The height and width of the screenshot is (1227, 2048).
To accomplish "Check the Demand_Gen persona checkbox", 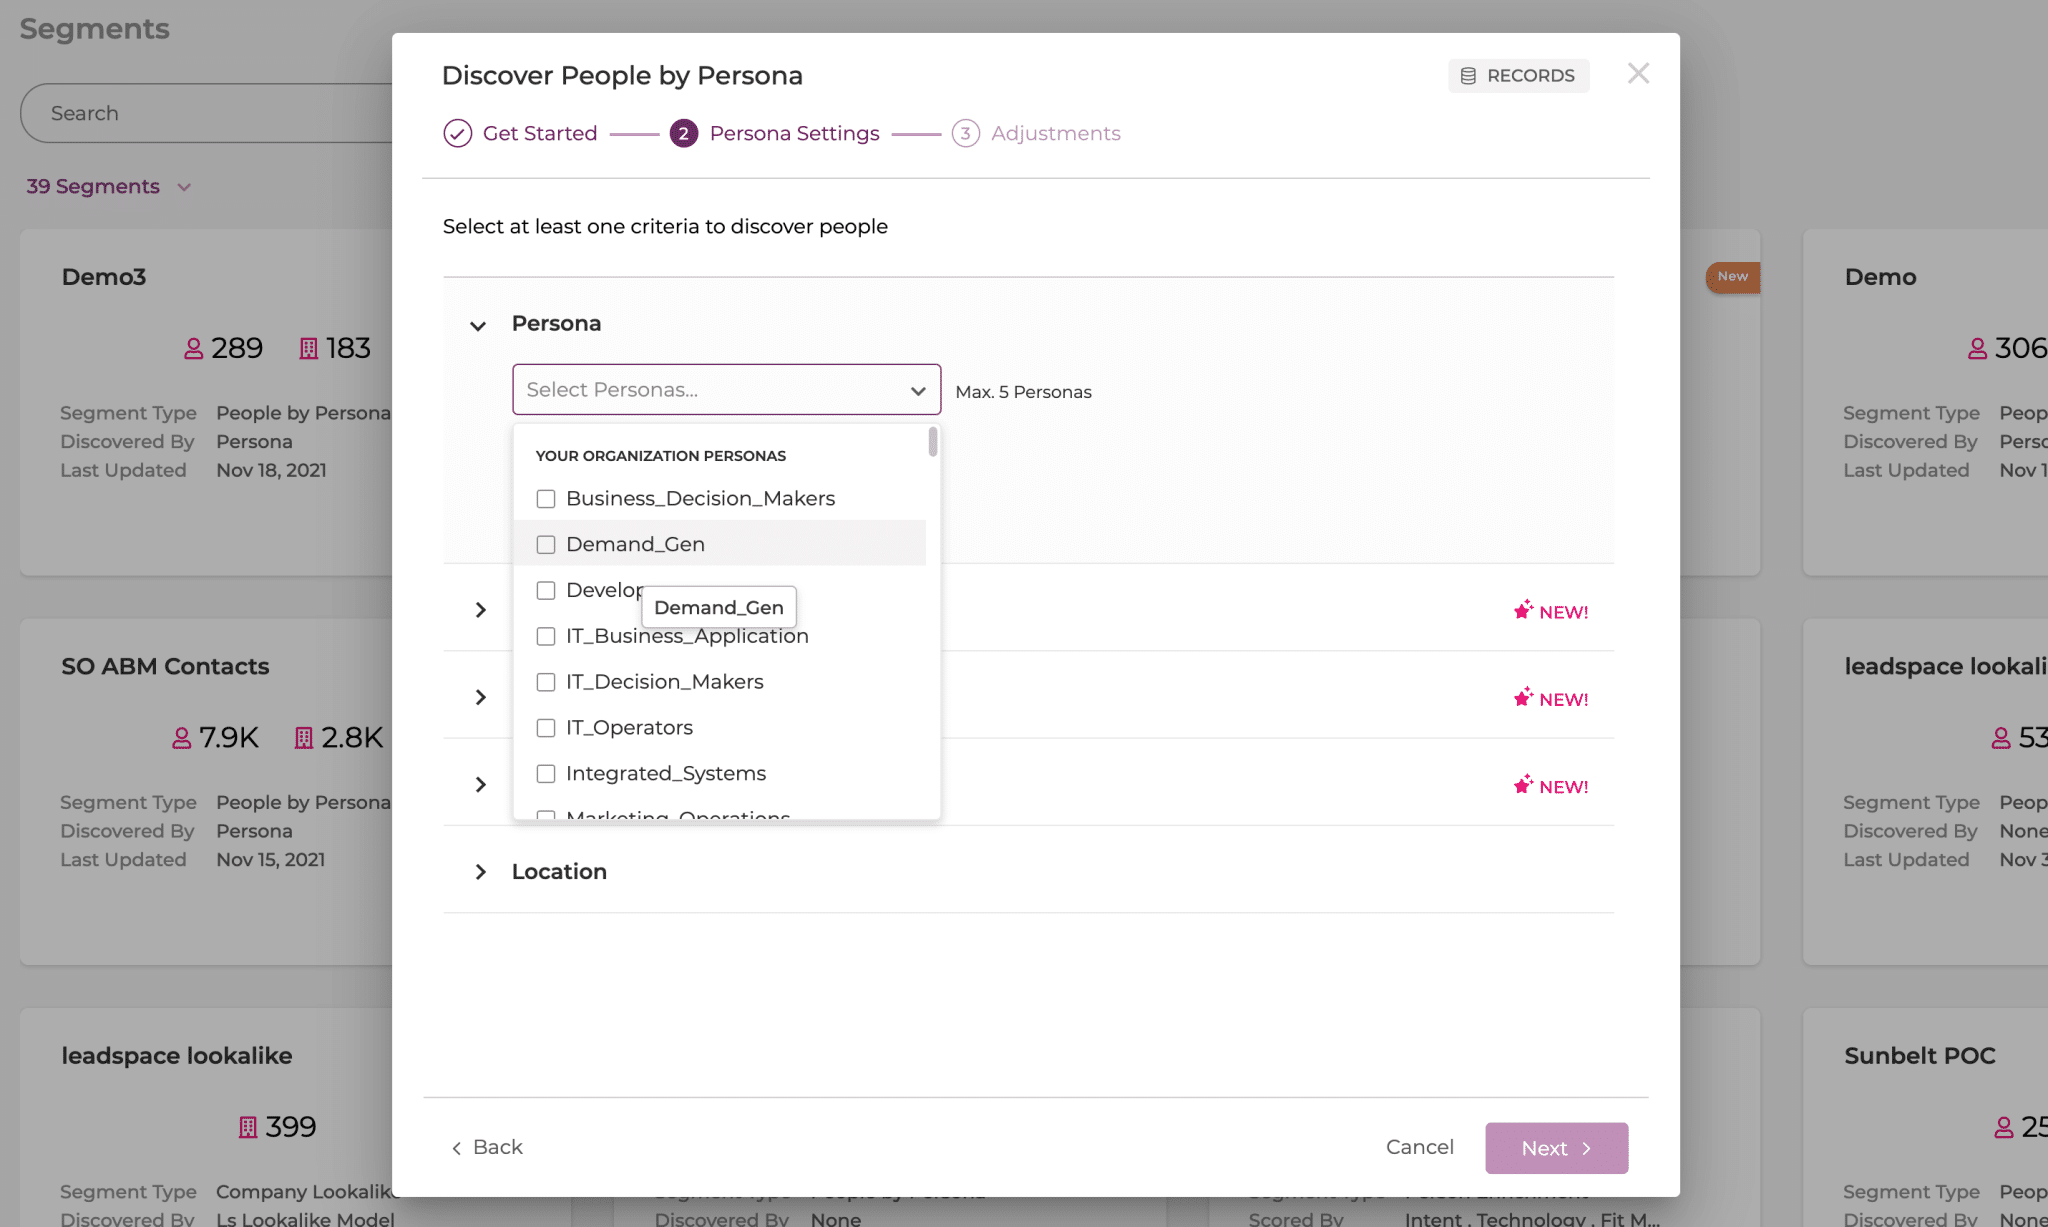I will (546, 544).
